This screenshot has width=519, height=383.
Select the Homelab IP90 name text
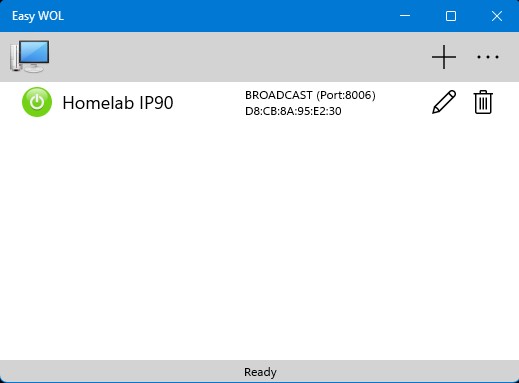[118, 103]
